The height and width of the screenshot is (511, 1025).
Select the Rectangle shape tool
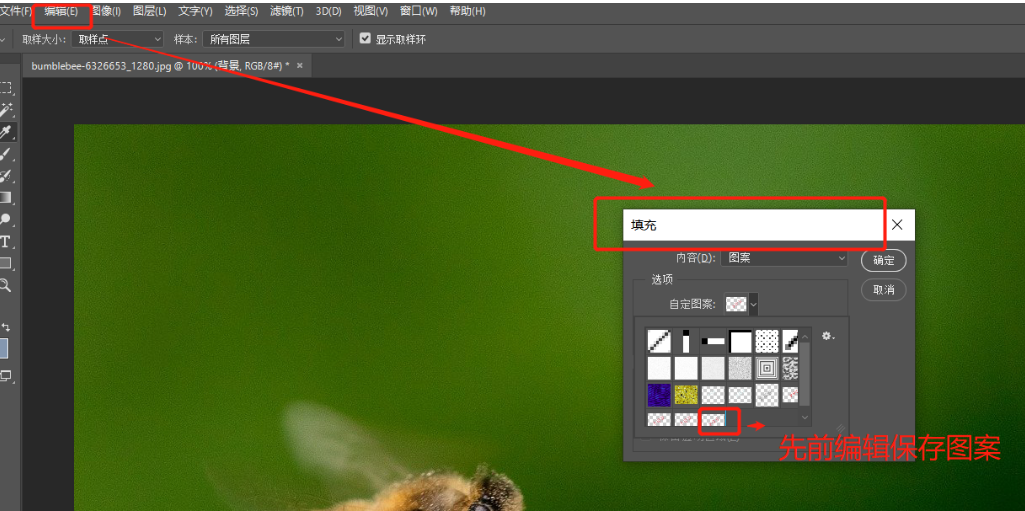tap(5, 263)
